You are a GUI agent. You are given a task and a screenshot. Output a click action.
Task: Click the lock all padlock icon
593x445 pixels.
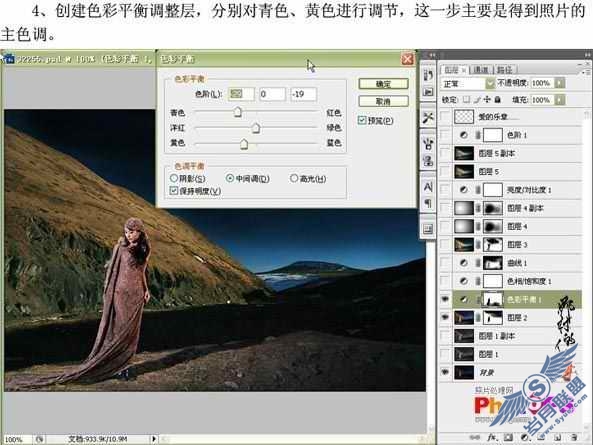point(498,99)
